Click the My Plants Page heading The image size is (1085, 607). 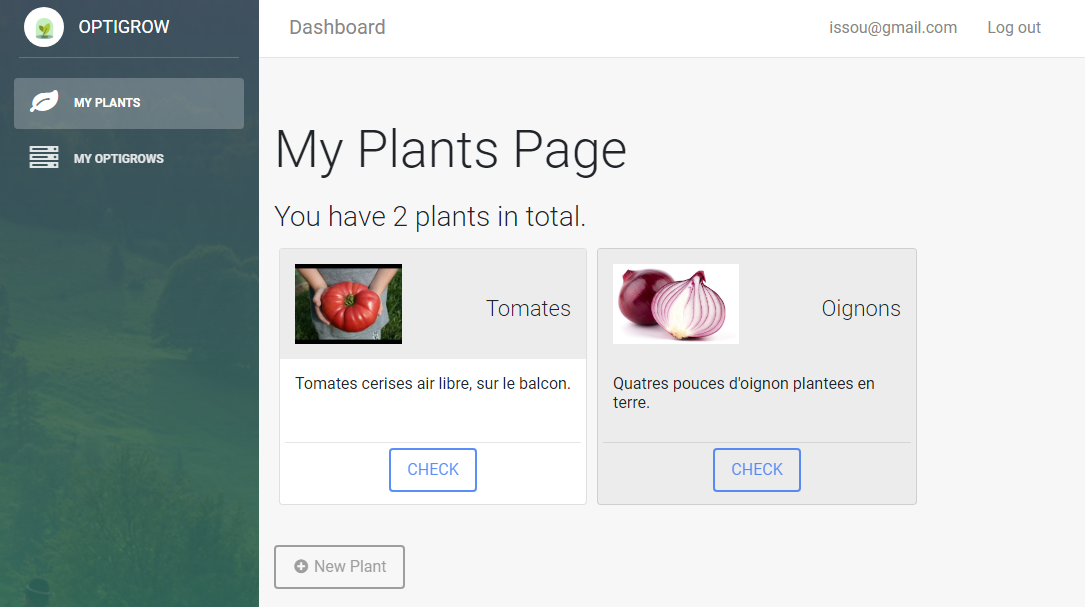[450, 149]
